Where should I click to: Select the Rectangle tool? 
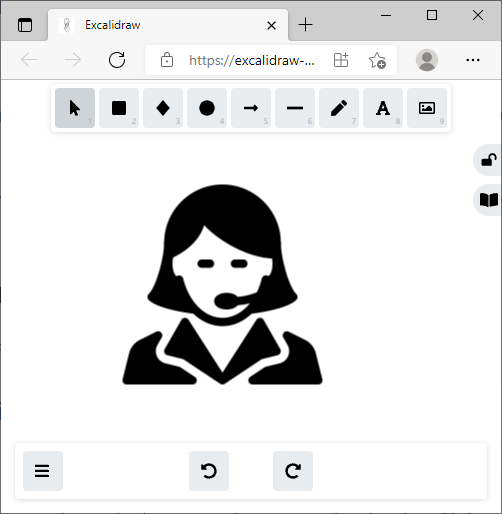pyautogui.click(x=119, y=108)
